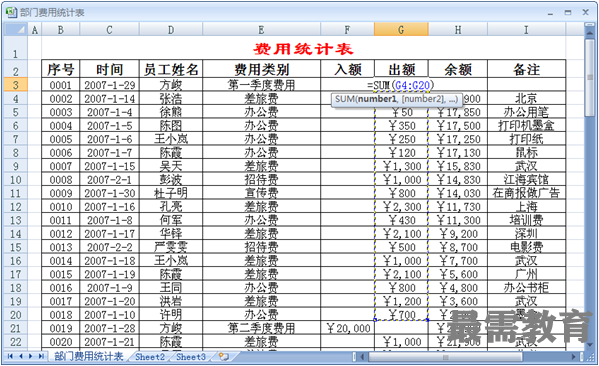Select the 部门费用统计表 sheet tab
The width and height of the screenshot is (599, 366).
89,356
